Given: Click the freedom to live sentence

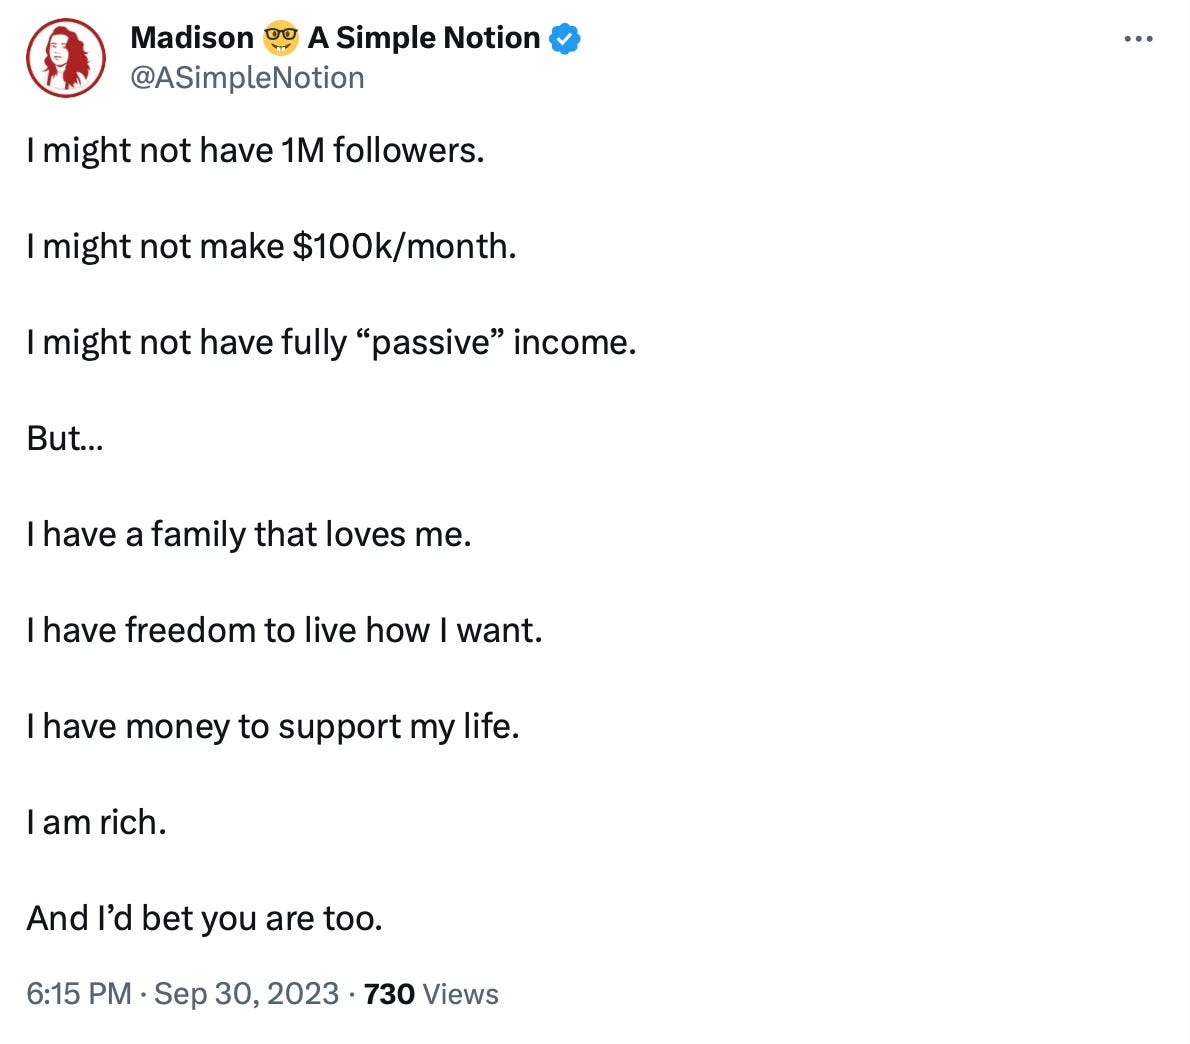Looking at the screenshot, I should [285, 630].
